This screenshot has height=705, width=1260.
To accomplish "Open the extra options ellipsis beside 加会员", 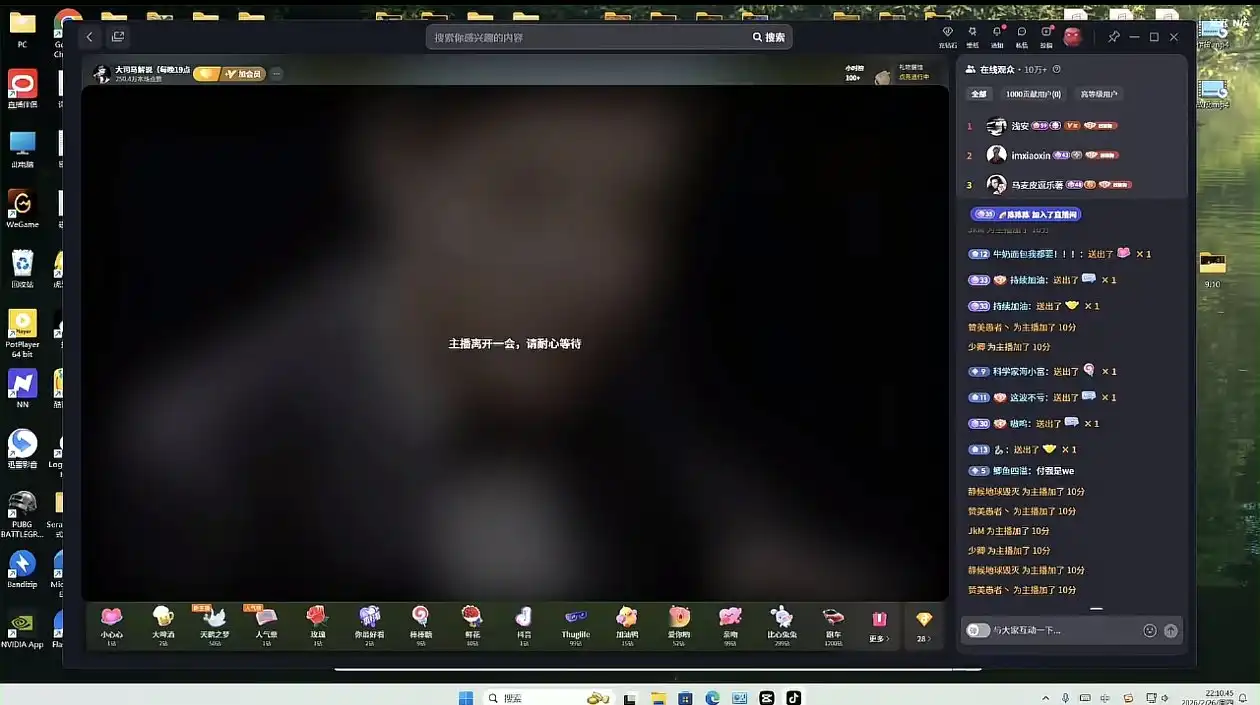I will (276, 72).
